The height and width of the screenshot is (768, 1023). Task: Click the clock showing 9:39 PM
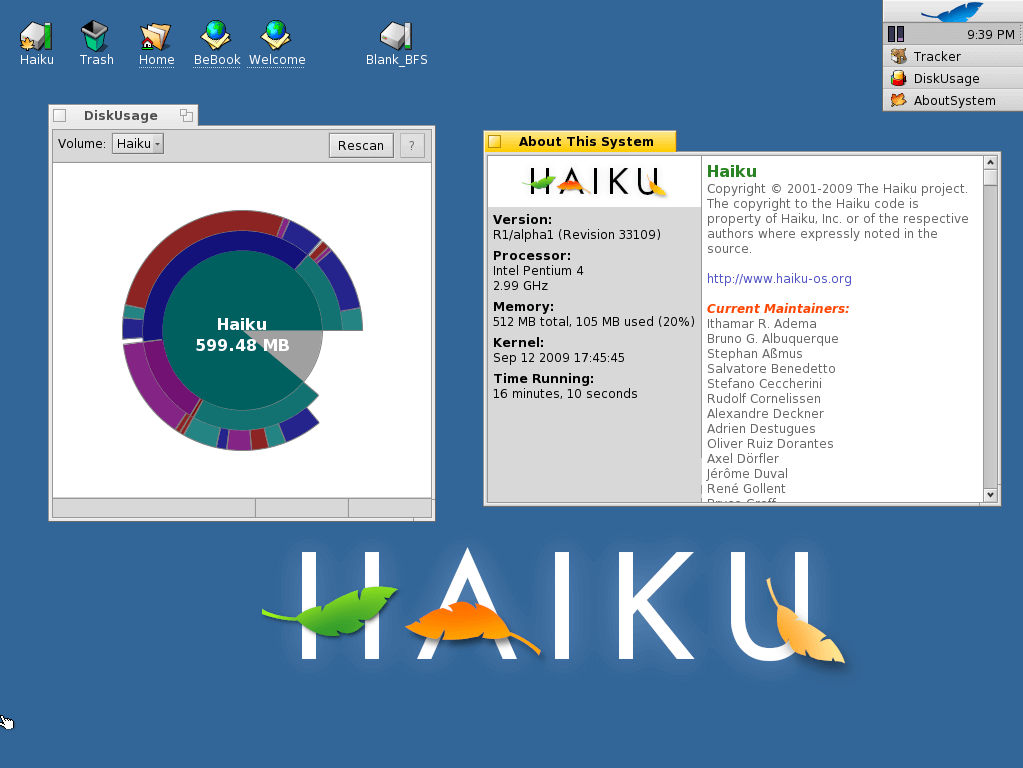coord(990,35)
